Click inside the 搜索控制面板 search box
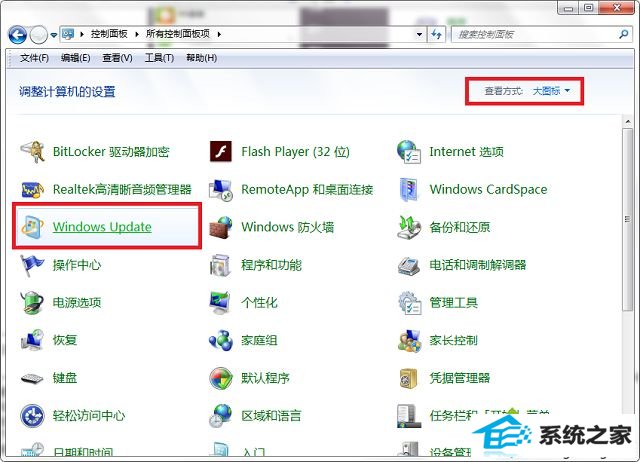640x462 pixels. click(535, 34)
